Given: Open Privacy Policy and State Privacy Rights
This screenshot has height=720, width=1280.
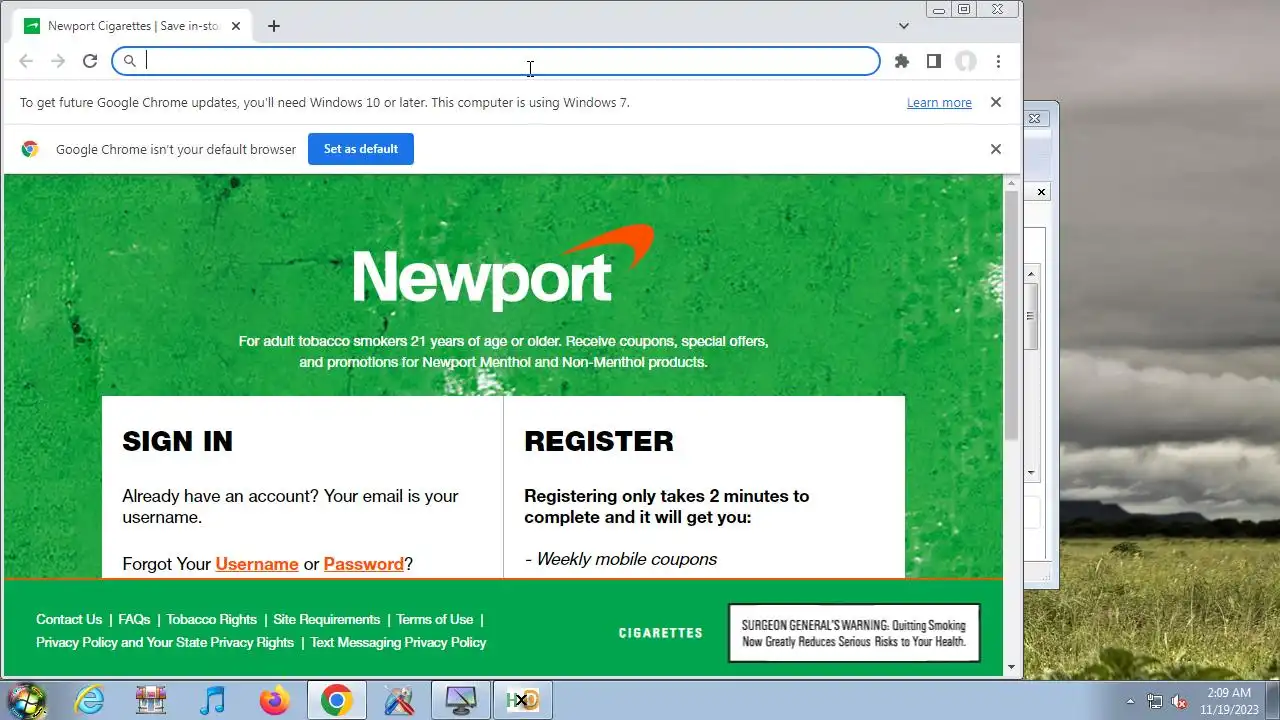Looking at the screenshot, I should coord(165,642).
